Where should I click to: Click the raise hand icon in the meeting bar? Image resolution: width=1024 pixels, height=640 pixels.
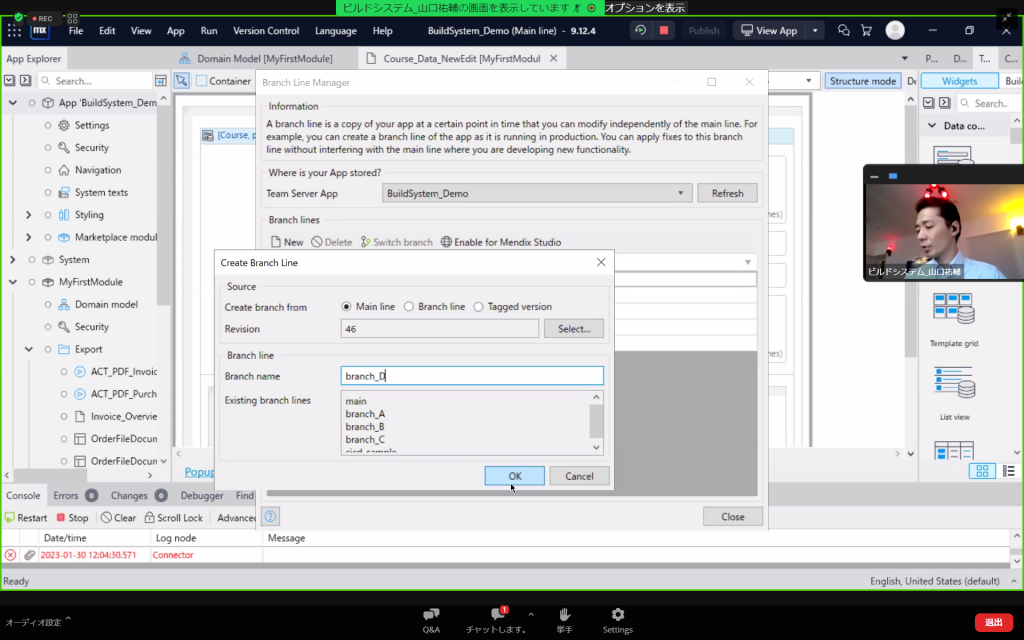(565, 614)
